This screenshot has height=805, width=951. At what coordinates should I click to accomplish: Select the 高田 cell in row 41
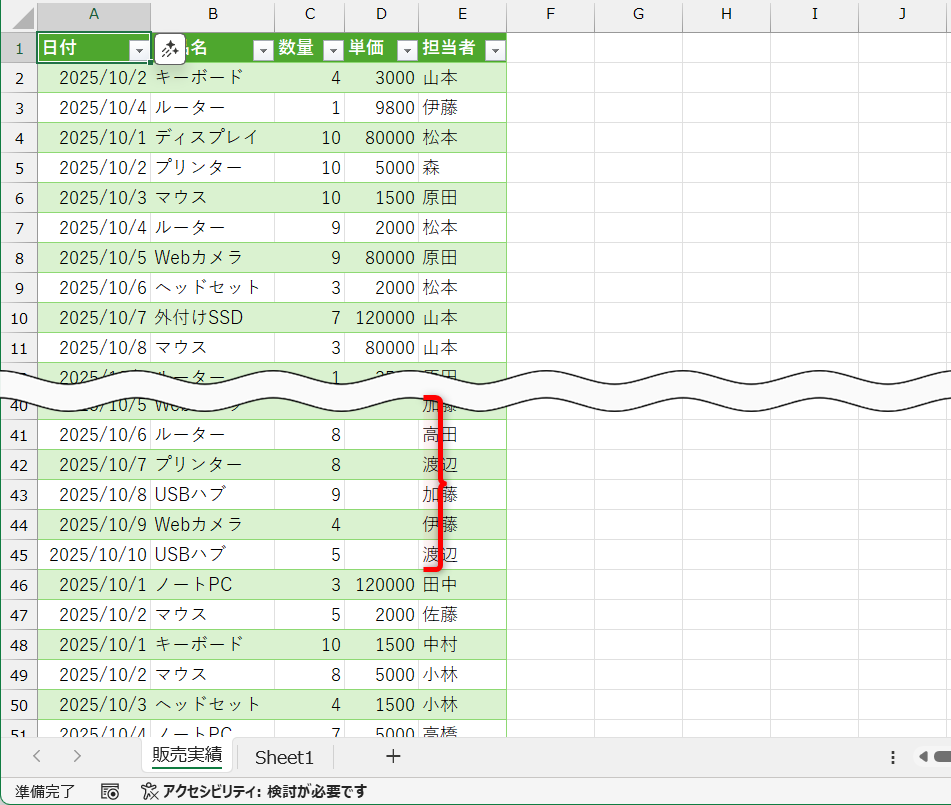click(x=462, y=435)
